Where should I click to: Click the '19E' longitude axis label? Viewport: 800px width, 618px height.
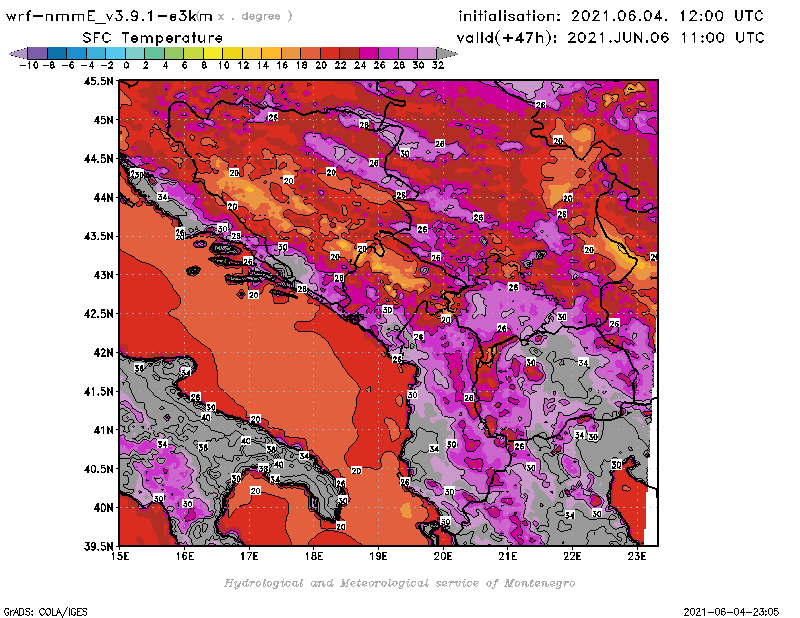coord(378,556)
